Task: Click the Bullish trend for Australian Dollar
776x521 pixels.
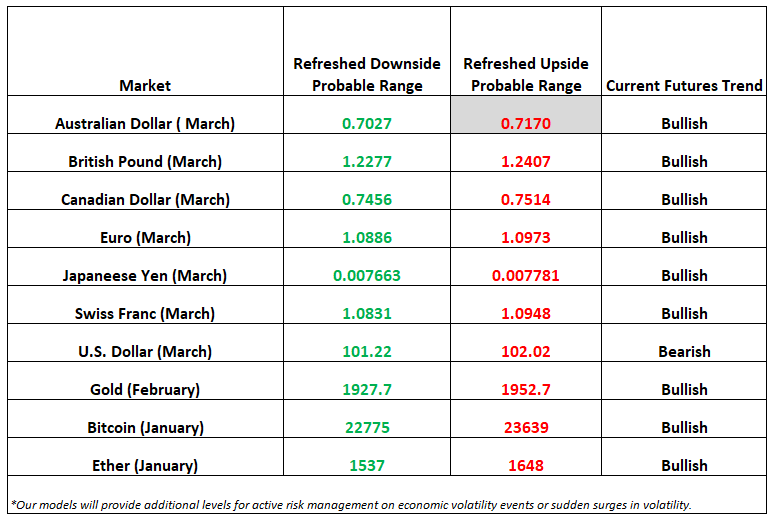Action: [684, 123]
